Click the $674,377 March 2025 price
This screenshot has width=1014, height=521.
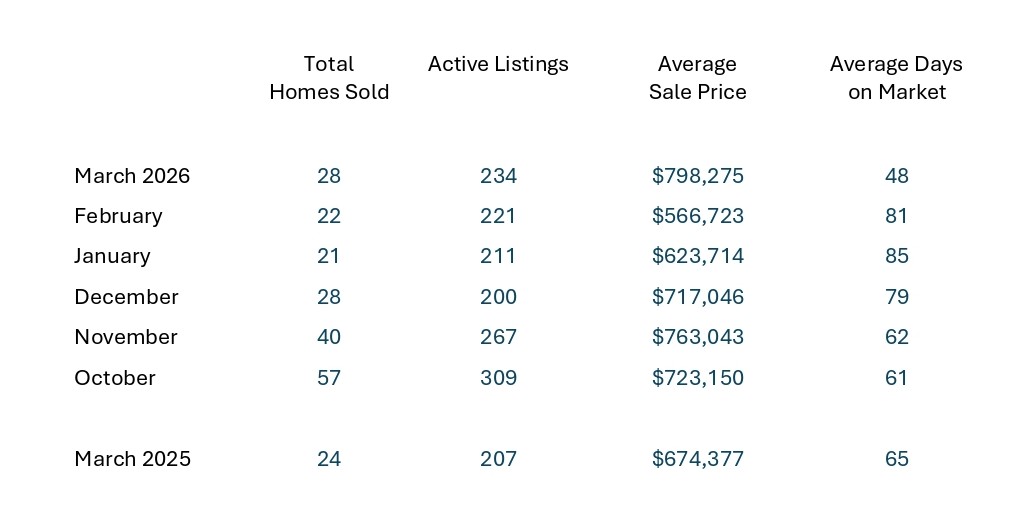pos(698,459)
